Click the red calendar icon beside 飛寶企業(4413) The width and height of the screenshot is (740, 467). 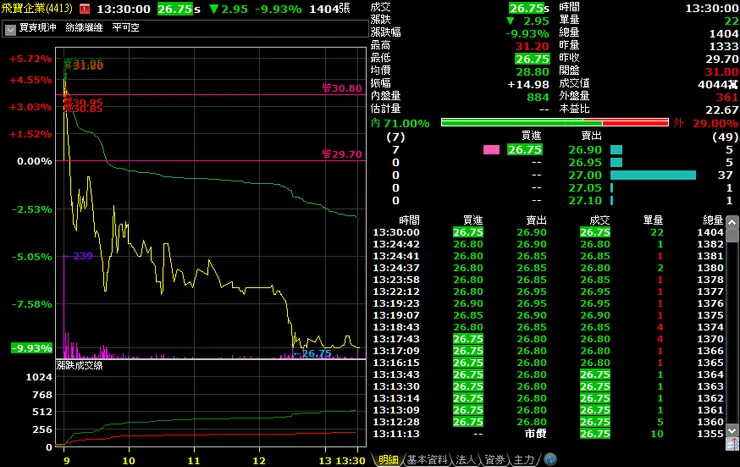tap(84, 8)
